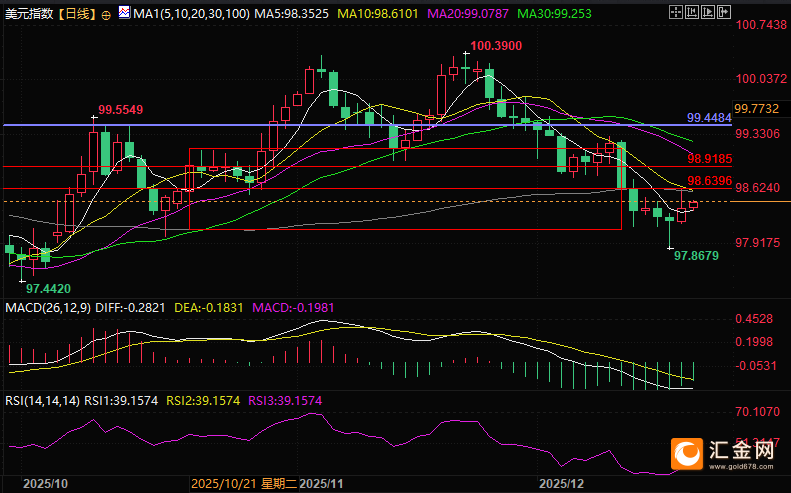Open MA1(5,10,20,30,100) indicator settings
The height and width of the screenshot is (493, 791).
coord(191,14)
